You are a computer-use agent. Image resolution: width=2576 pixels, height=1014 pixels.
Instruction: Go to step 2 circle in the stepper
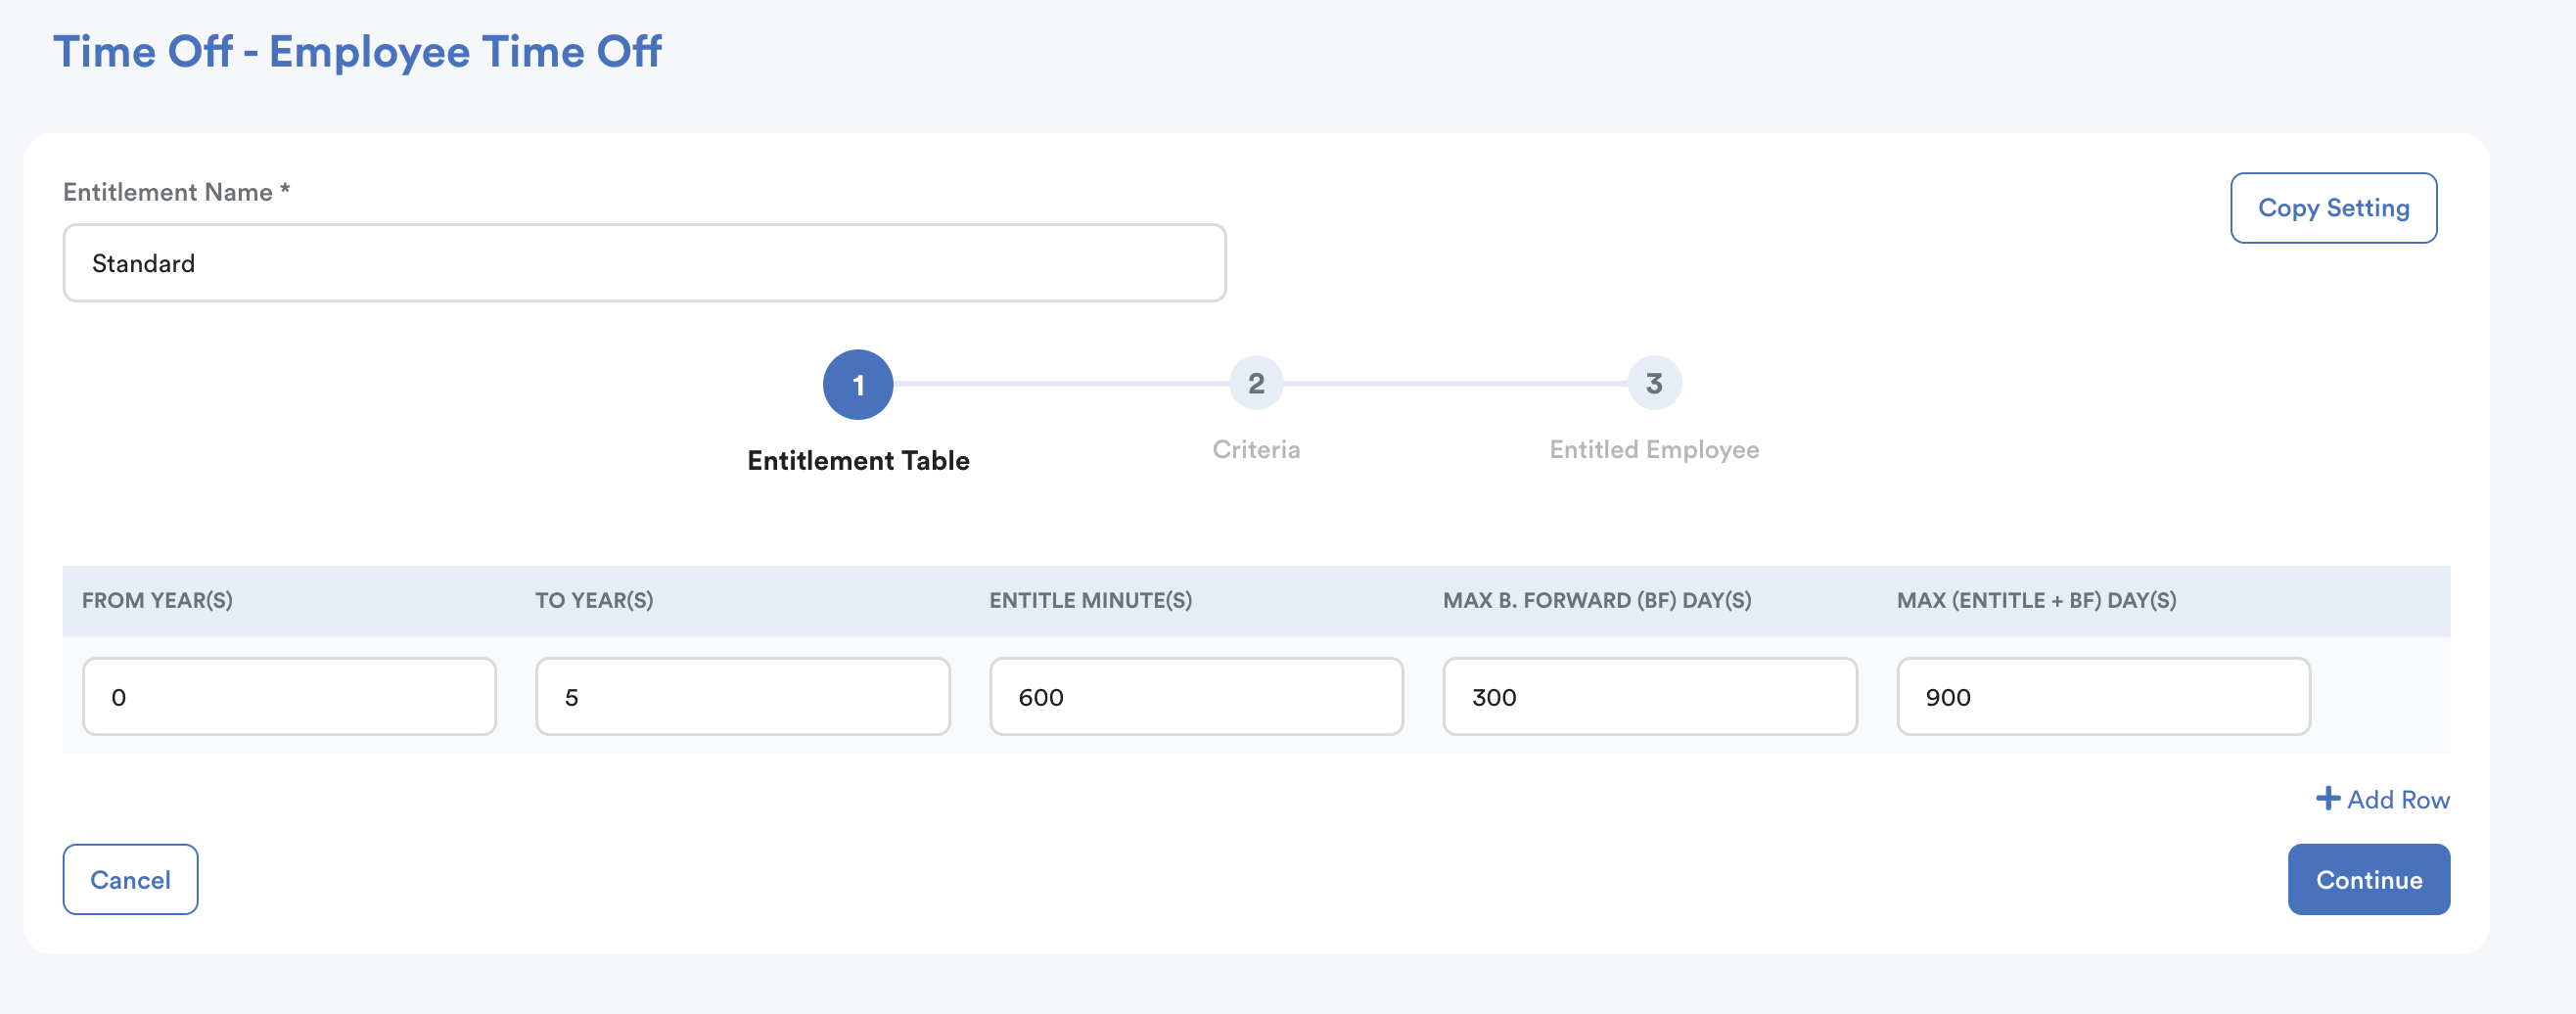point(1255,383)
